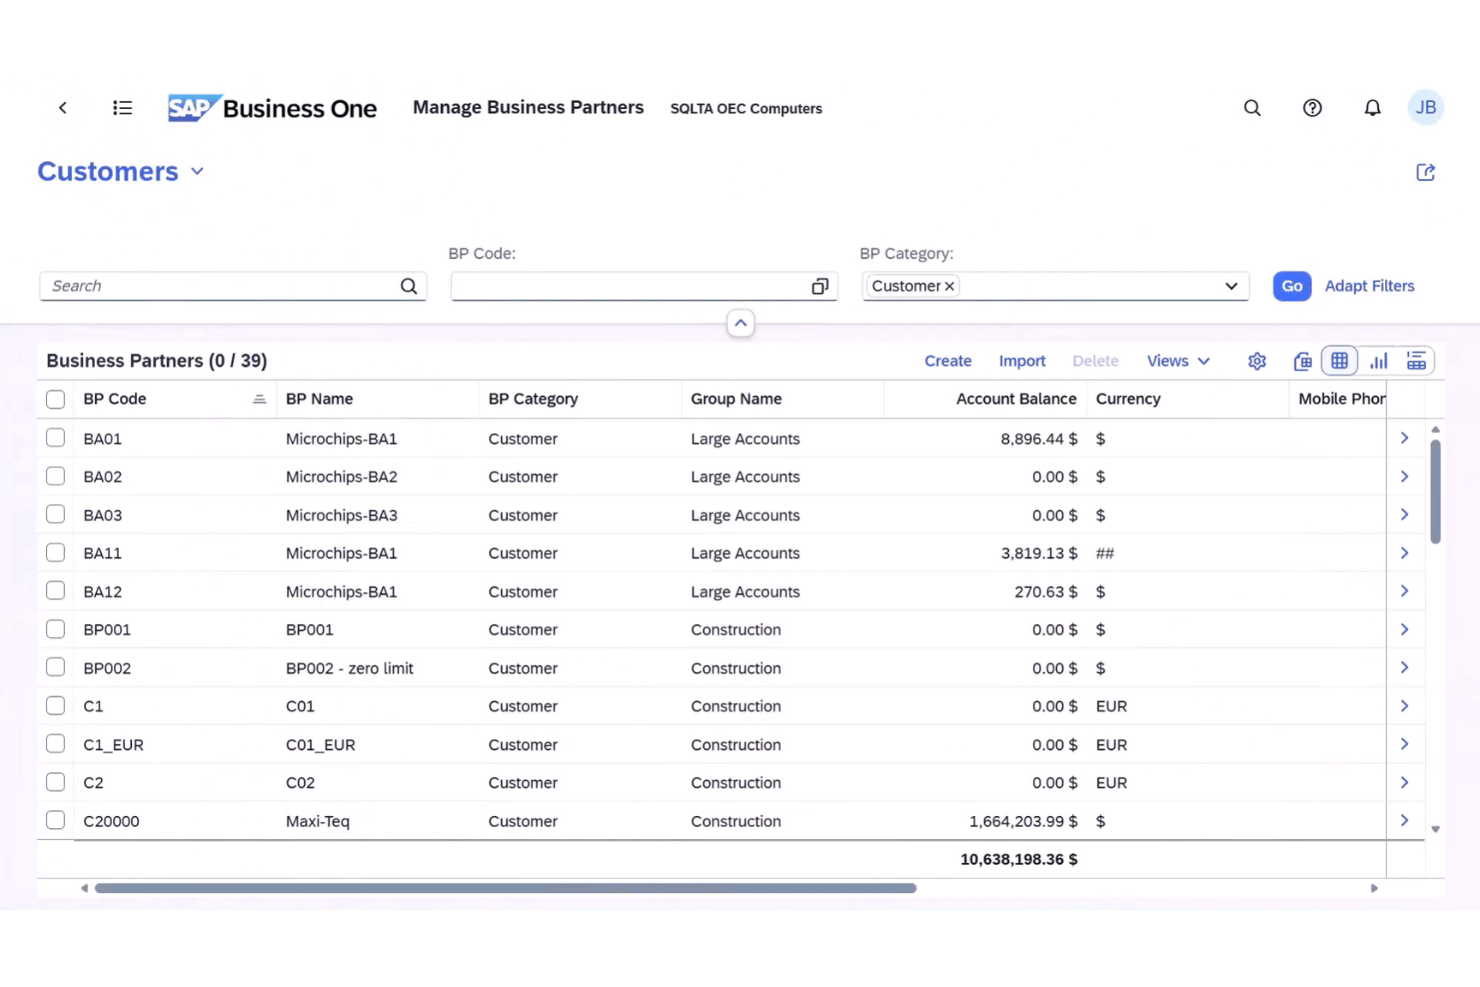Open details arrow for row C1_EUR

point(1404,744)
